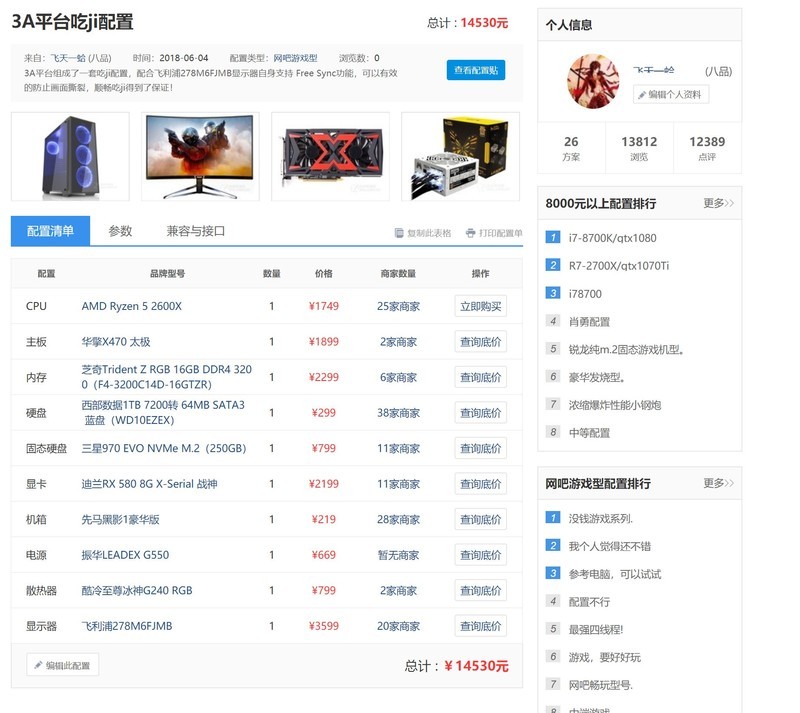Click 查询底价 for 华擎X470 太极 motherboard
Viewport: 800px width, 713px height.
click(481, 341)
